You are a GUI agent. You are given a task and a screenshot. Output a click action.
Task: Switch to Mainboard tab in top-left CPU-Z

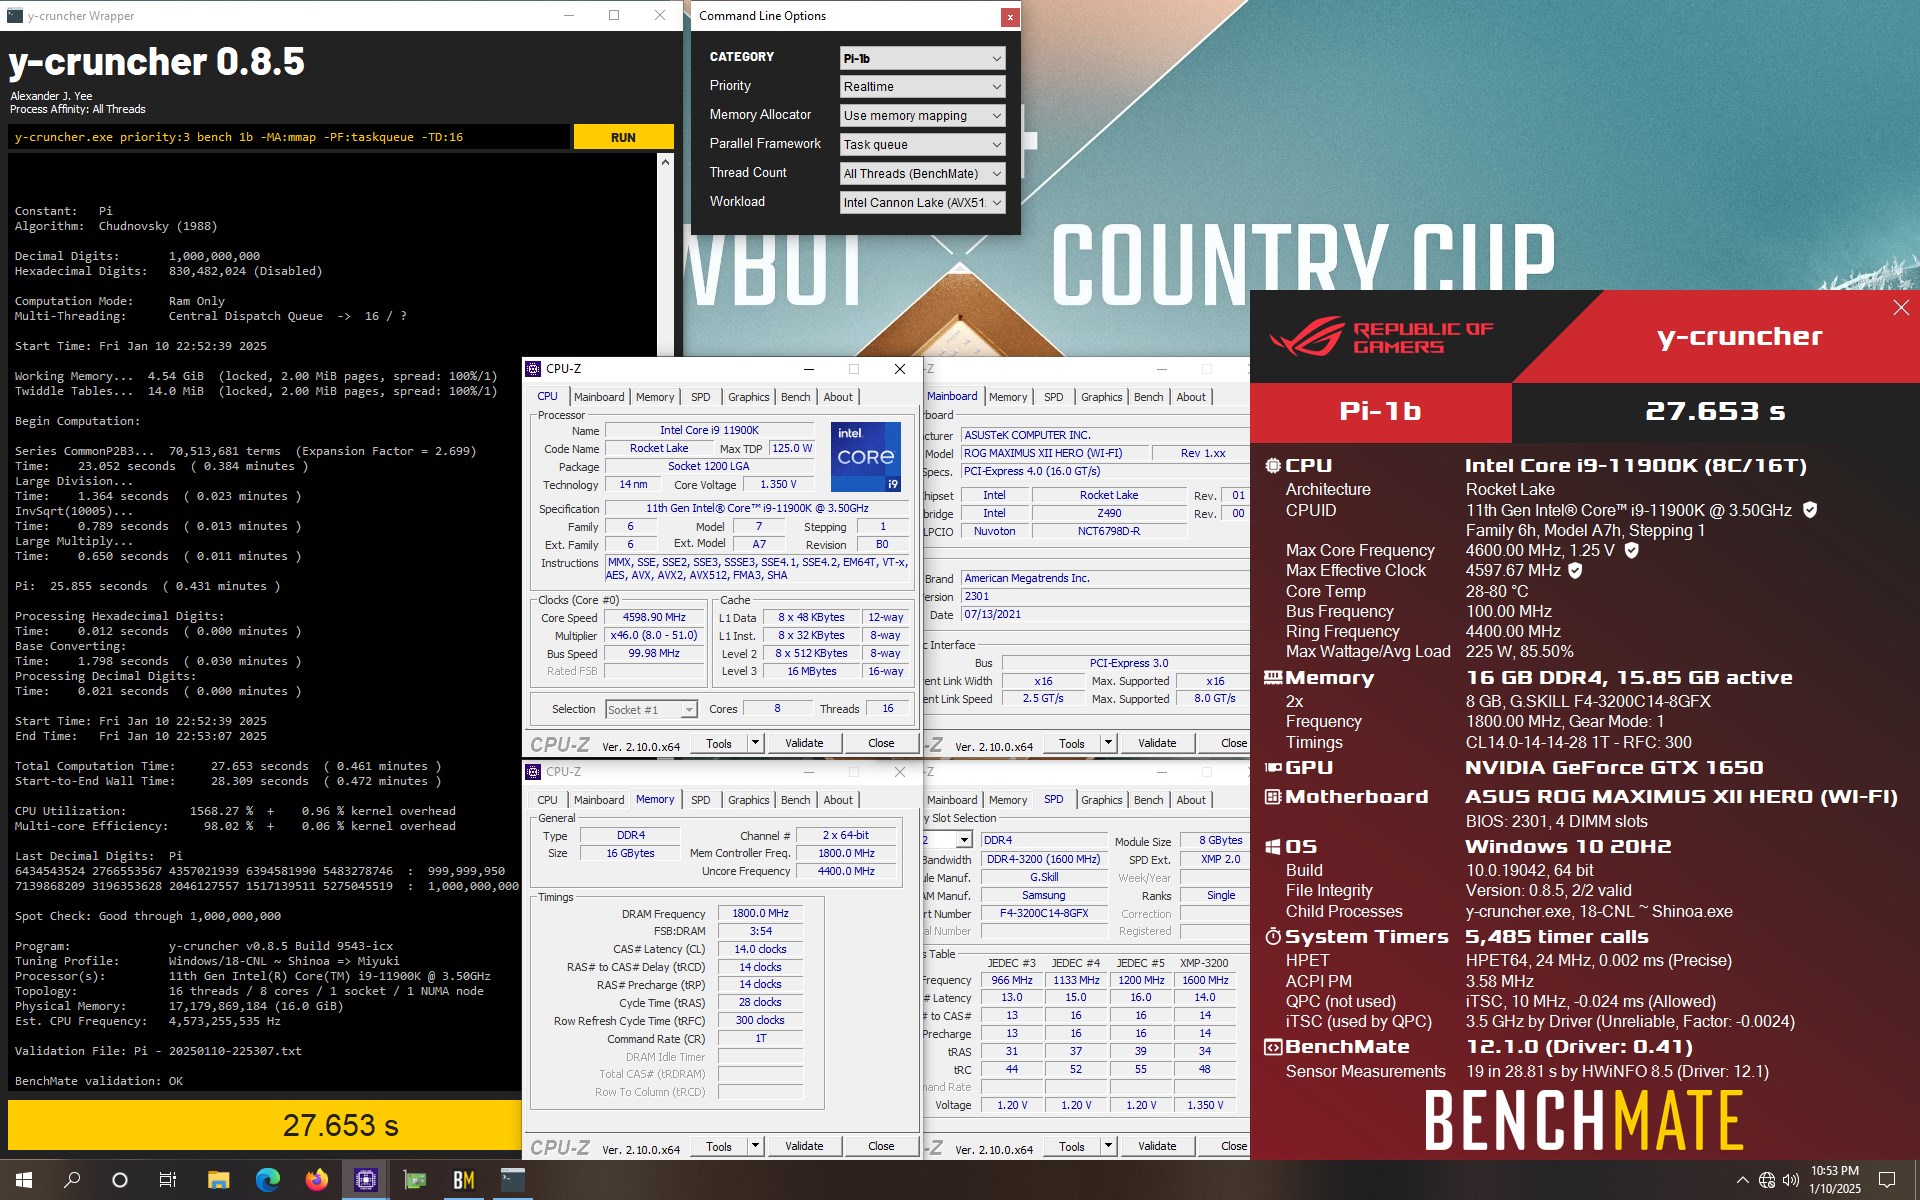click(x=599, y=397)
